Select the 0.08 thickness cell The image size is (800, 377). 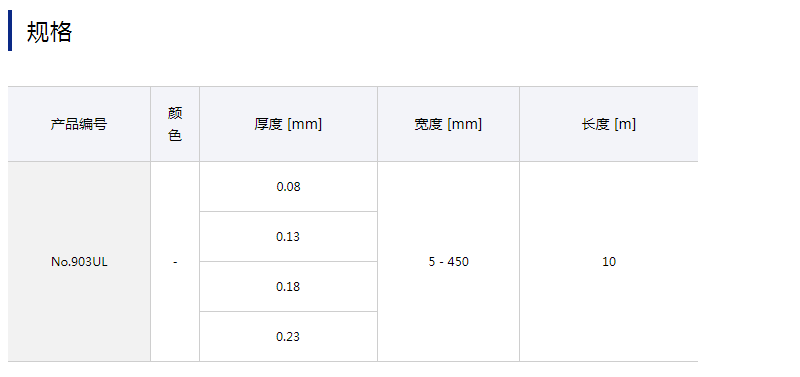[288, 187]
